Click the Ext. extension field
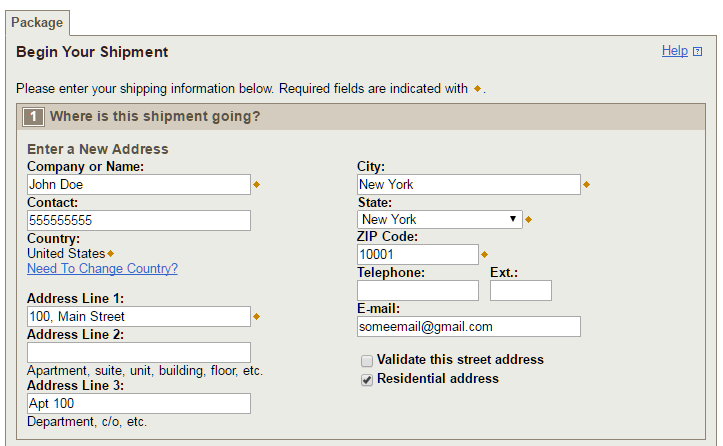The image size is (723, 446). (520, 291)
